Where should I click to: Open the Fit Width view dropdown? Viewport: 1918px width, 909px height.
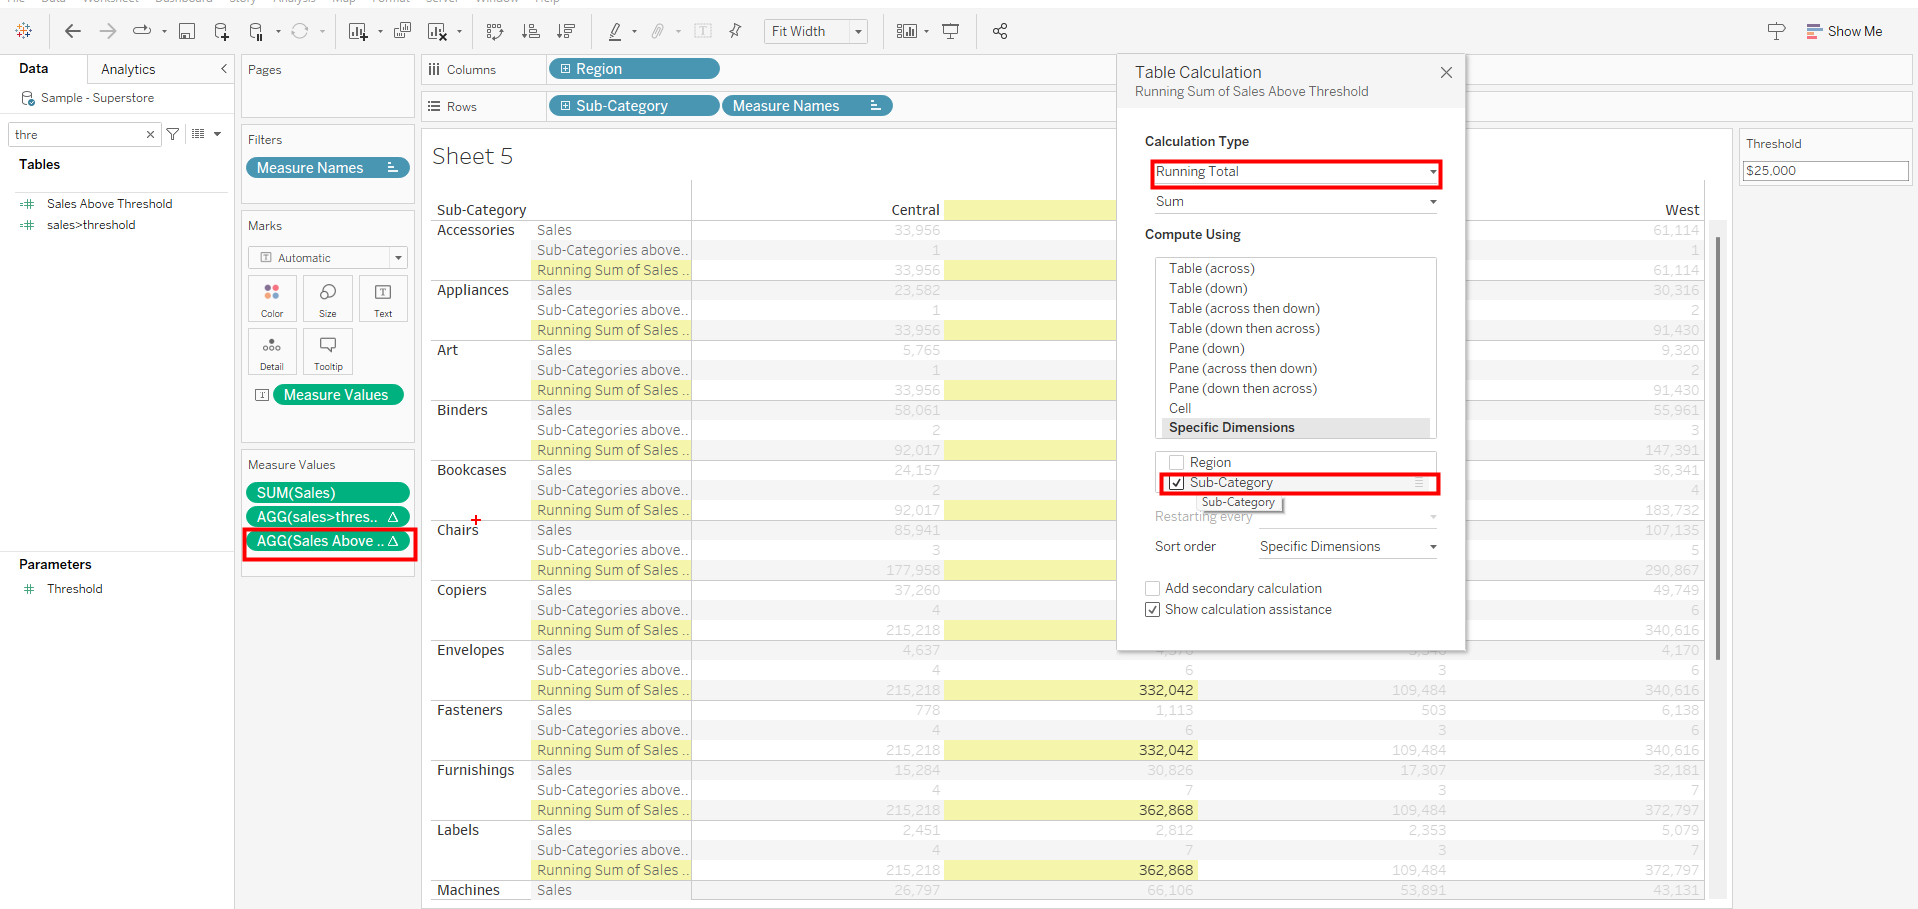[815, 32]
